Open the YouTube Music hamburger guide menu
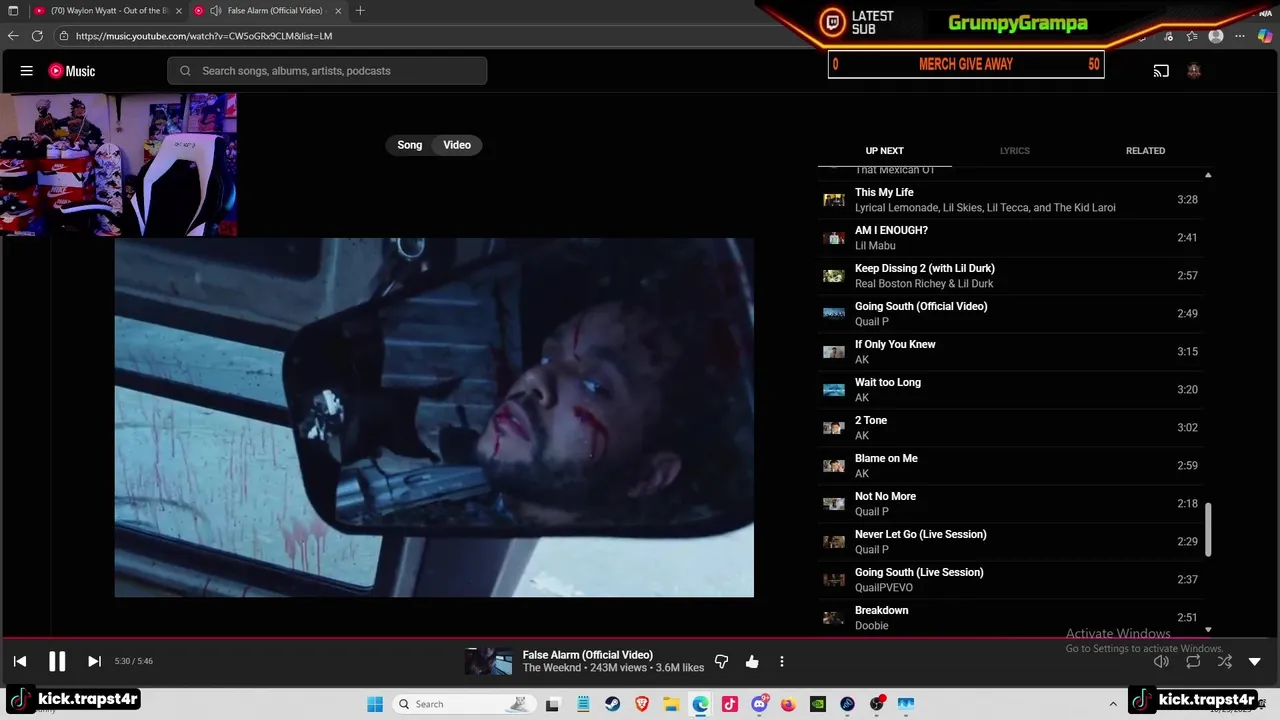The image size is (1280, 720). point(27,71)
